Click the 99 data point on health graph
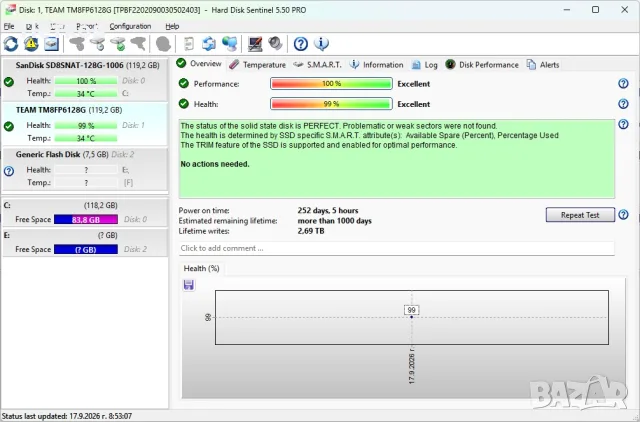Viewport: 640px width, 422px height. point(411,317)
